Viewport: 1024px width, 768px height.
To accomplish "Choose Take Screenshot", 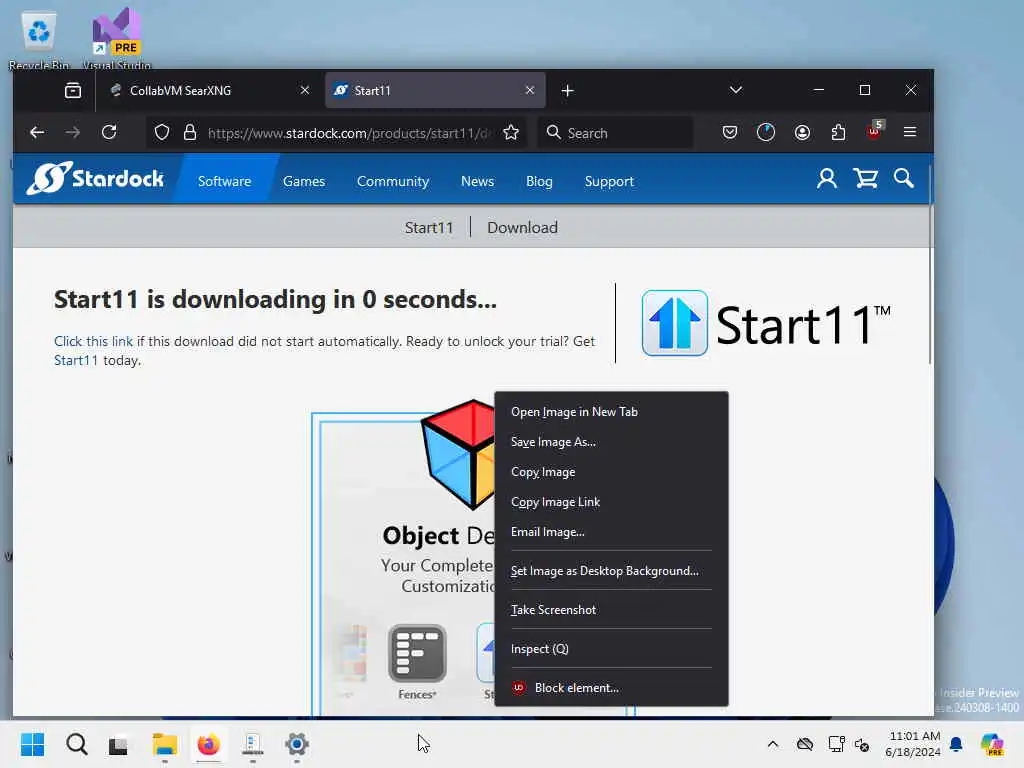I will [611, 610].
